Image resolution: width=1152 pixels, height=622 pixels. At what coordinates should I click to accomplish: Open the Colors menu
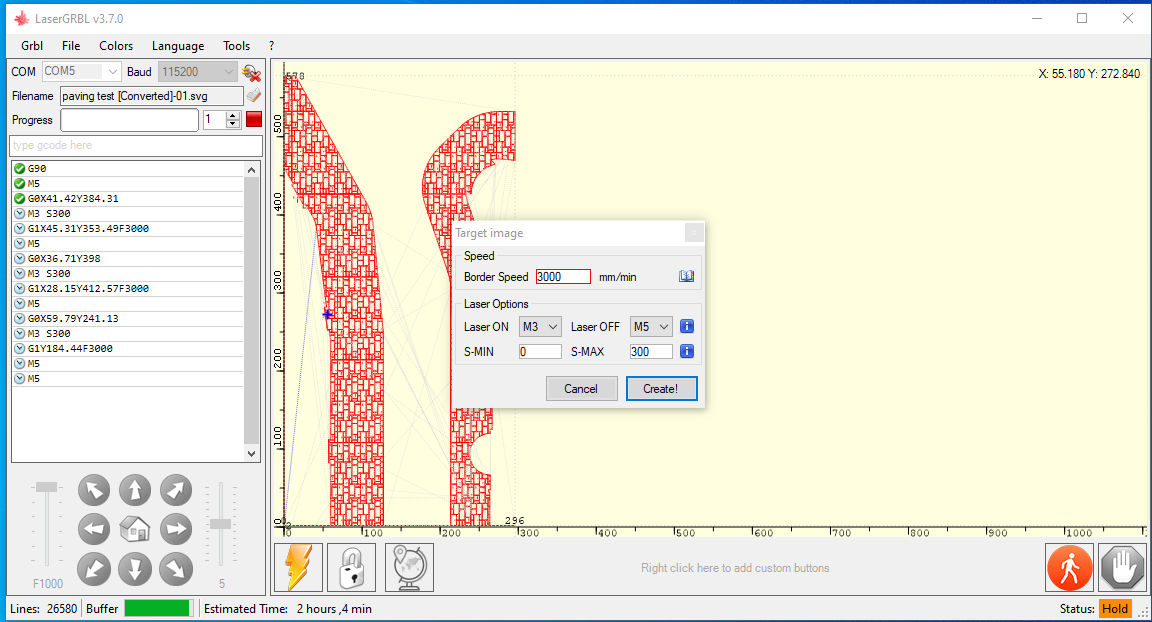point(116,46)
